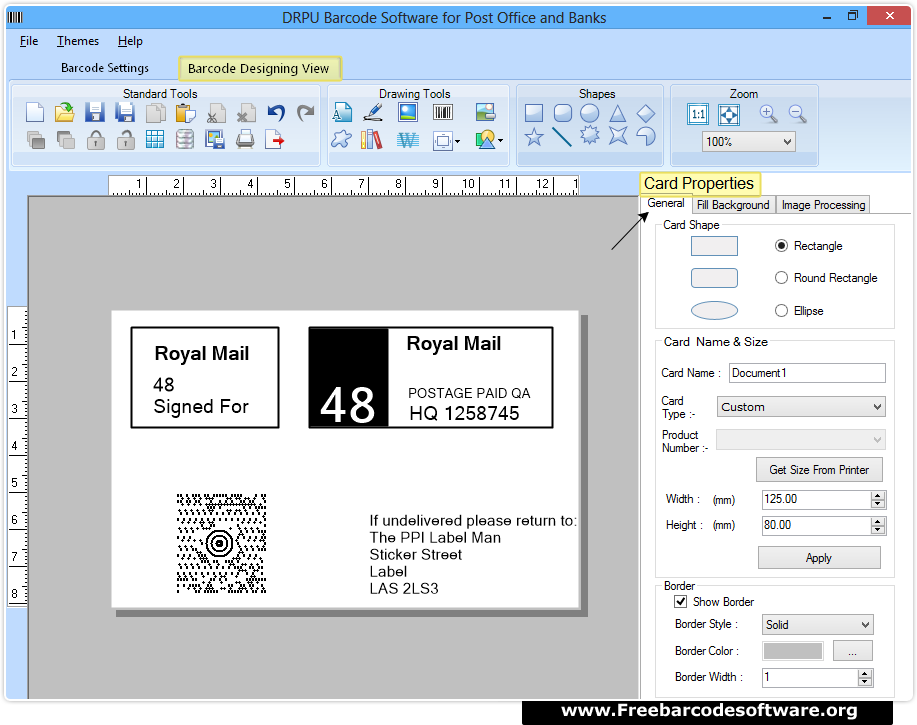This screenshot has width=917, height=725.
Task: Select the Round Rectangle card shape
Action: [781, 278]
